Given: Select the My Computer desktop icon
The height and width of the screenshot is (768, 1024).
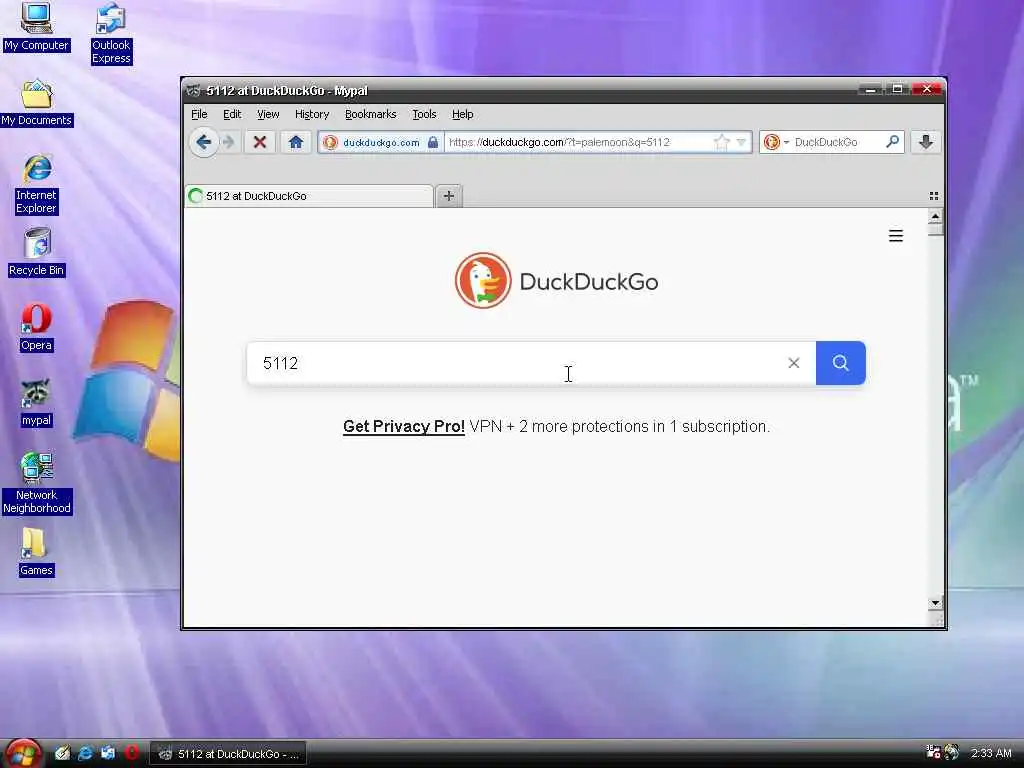Looking at the screenshot, I should [36, 27].
